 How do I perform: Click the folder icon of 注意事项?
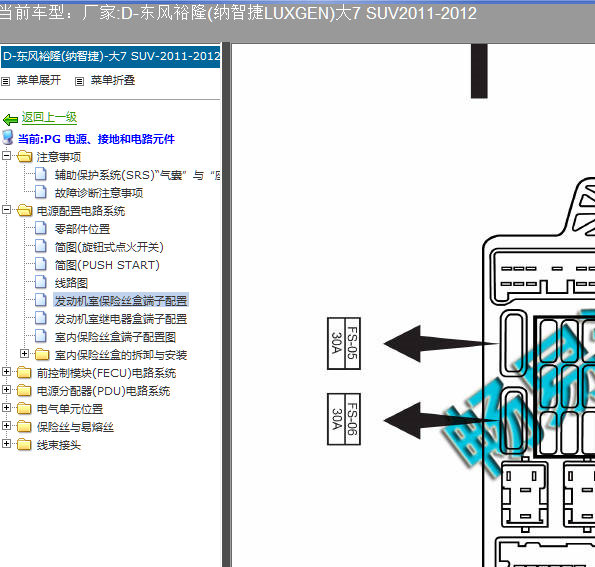point(25,156)
